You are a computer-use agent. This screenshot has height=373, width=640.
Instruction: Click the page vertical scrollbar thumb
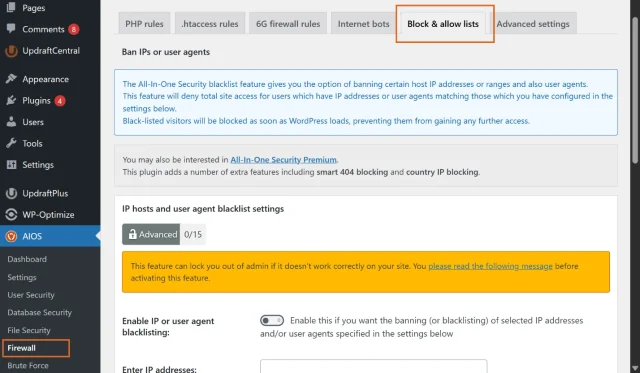[x=635, y=90]
